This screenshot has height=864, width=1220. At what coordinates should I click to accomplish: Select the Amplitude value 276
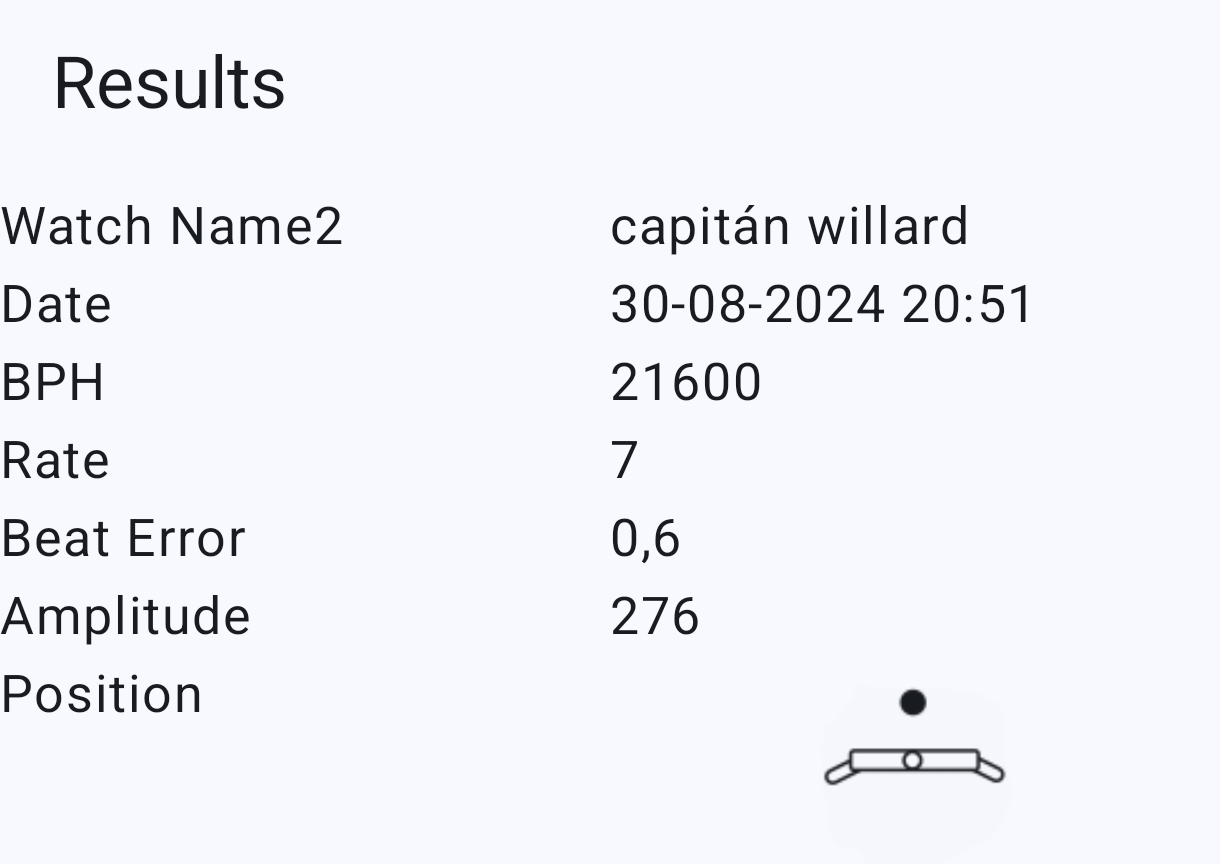click(x=654, y=616)
